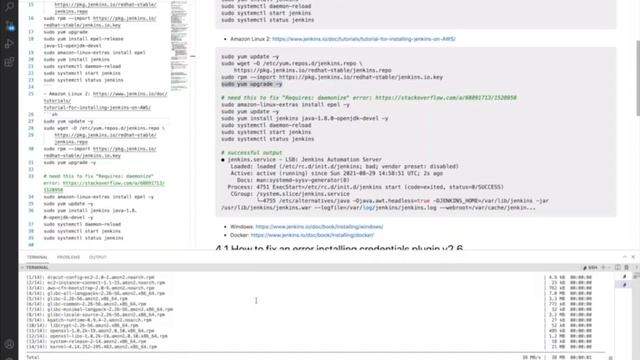Click 'sudo amazon-linux-extras install epel -y' on line 34
This screenshot has width=640, height=360.
(98, 197)
